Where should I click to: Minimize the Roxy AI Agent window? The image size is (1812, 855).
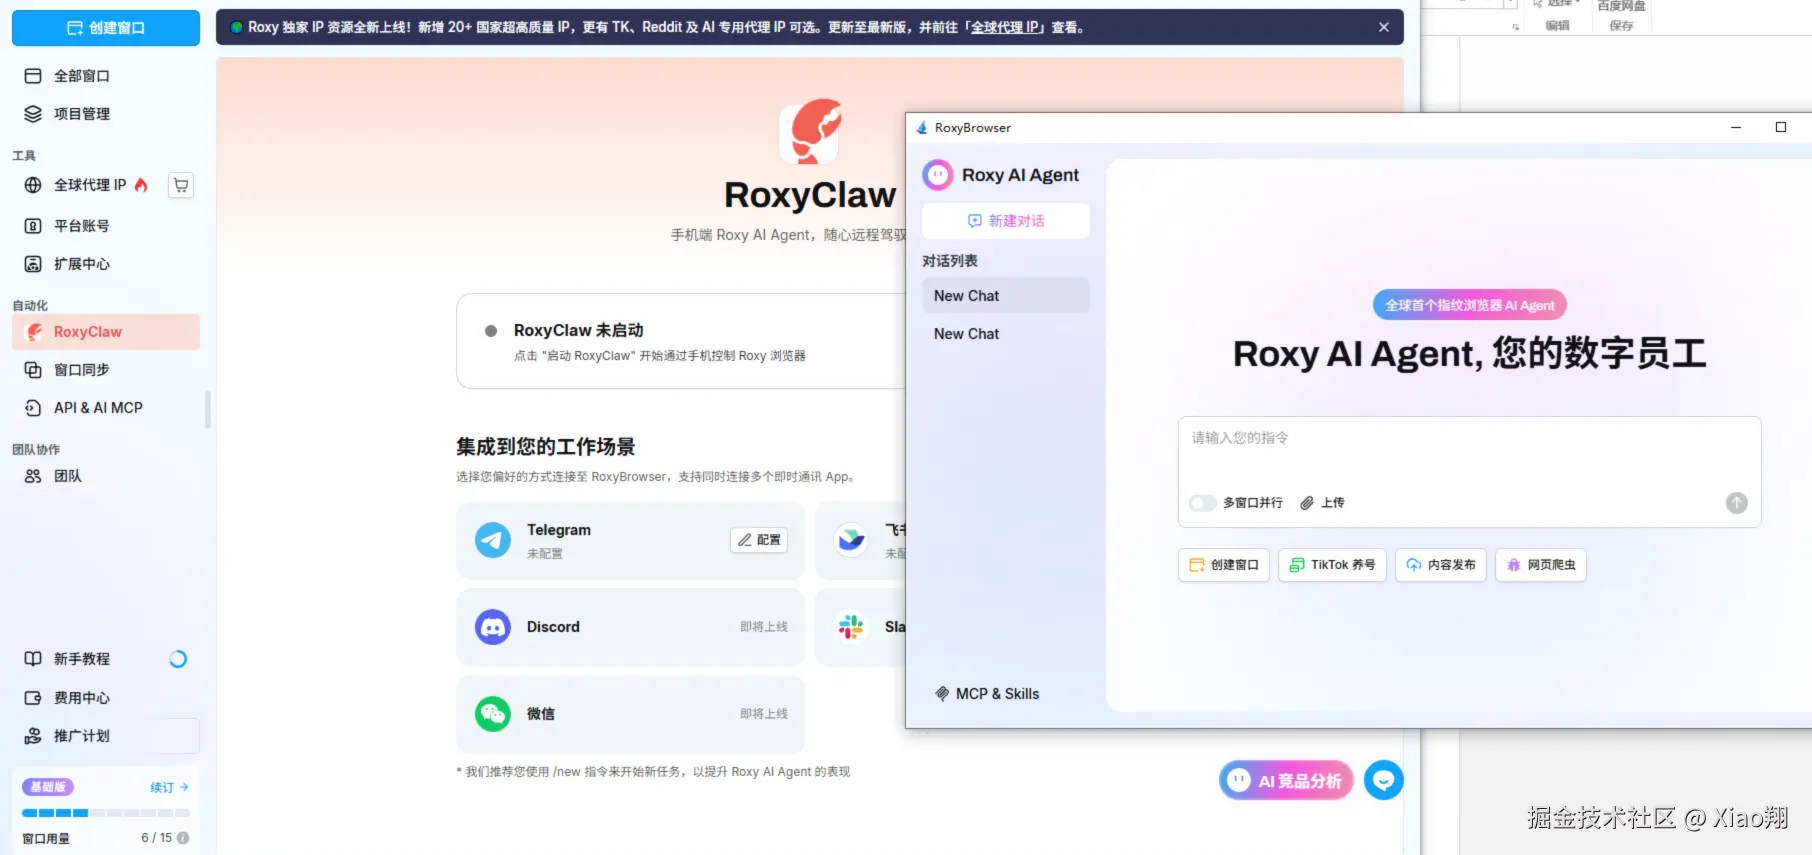(x=1736, y=127)
